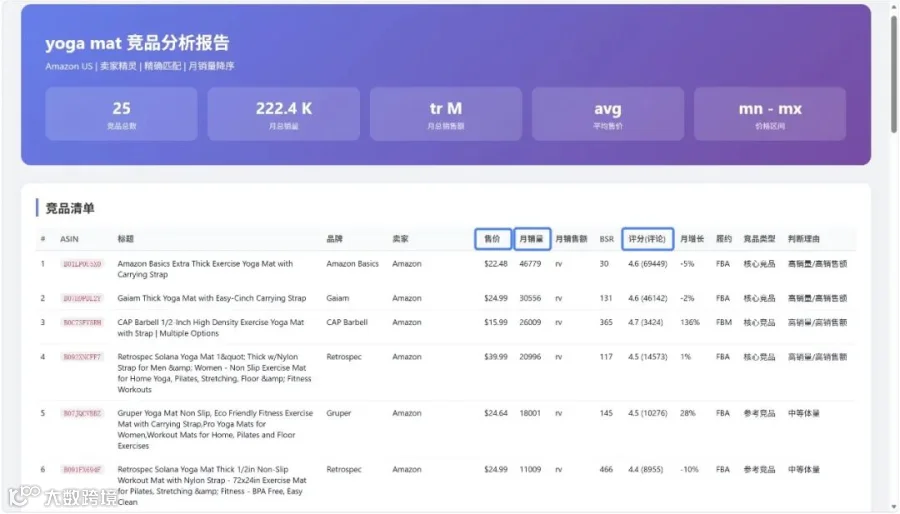Image resolution: width=900 pixels, height=514 pixels.
Task: Click the monthly sales value '18001'
Action: click(530, 413)
